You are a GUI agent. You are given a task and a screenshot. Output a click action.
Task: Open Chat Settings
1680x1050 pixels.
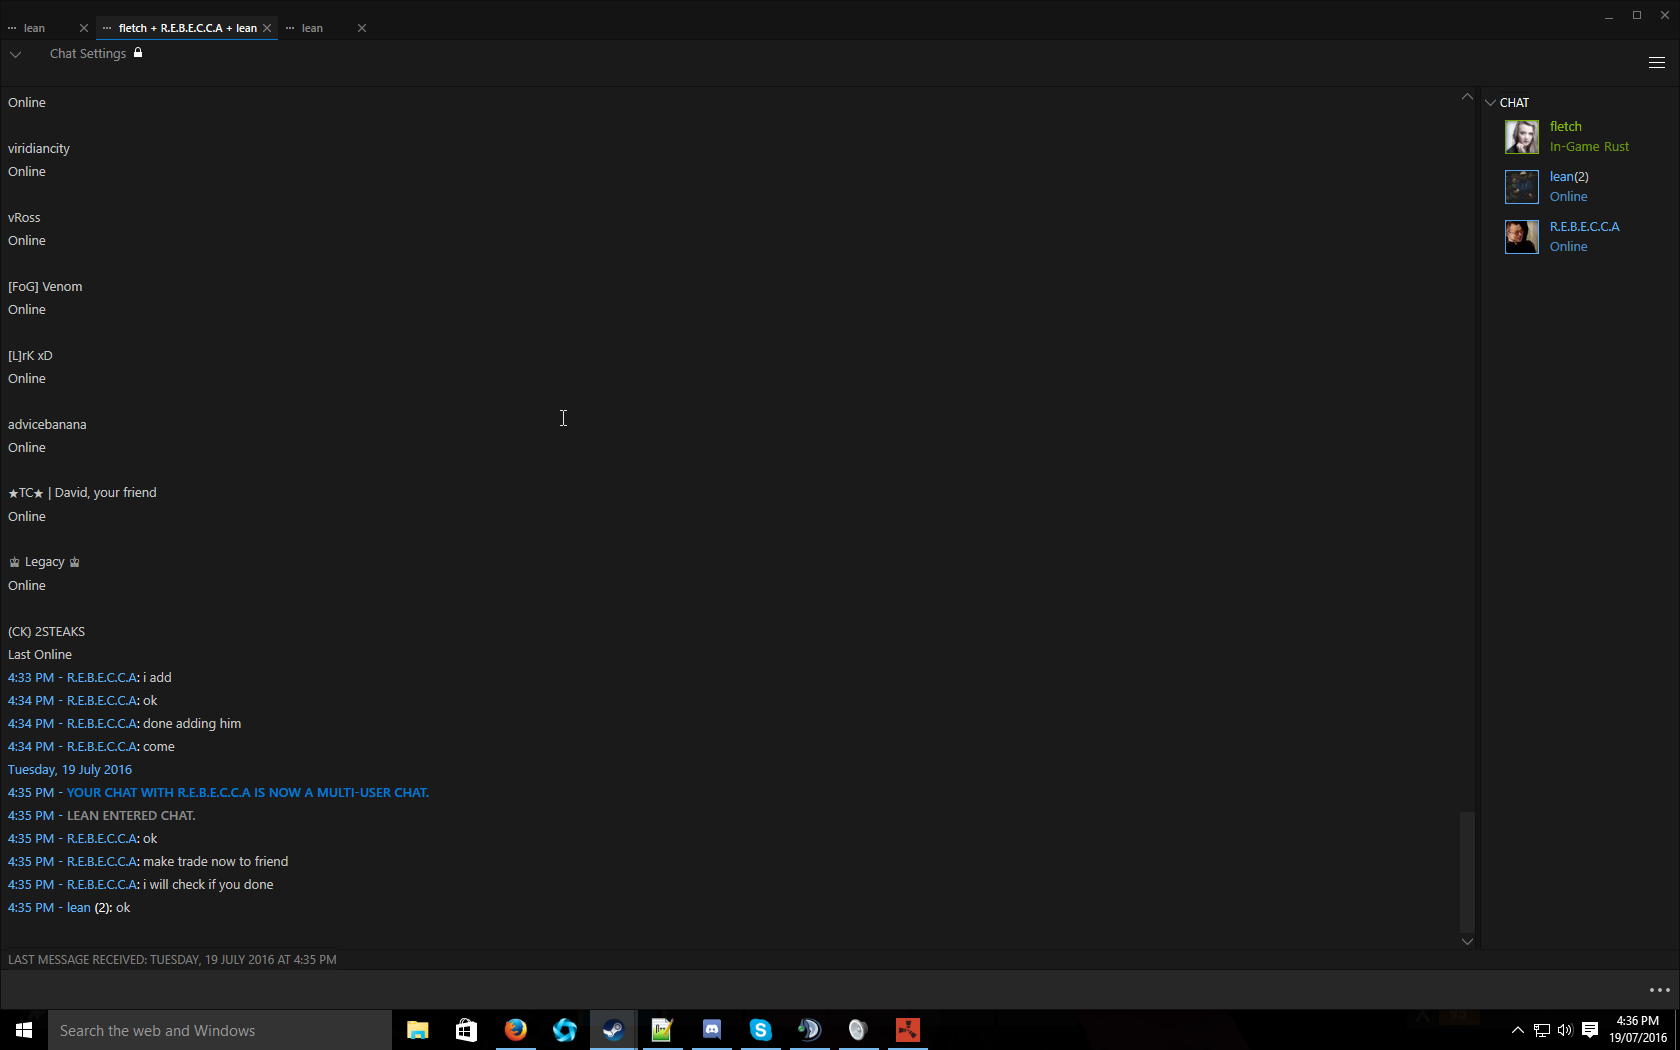[x=88, y=54]
